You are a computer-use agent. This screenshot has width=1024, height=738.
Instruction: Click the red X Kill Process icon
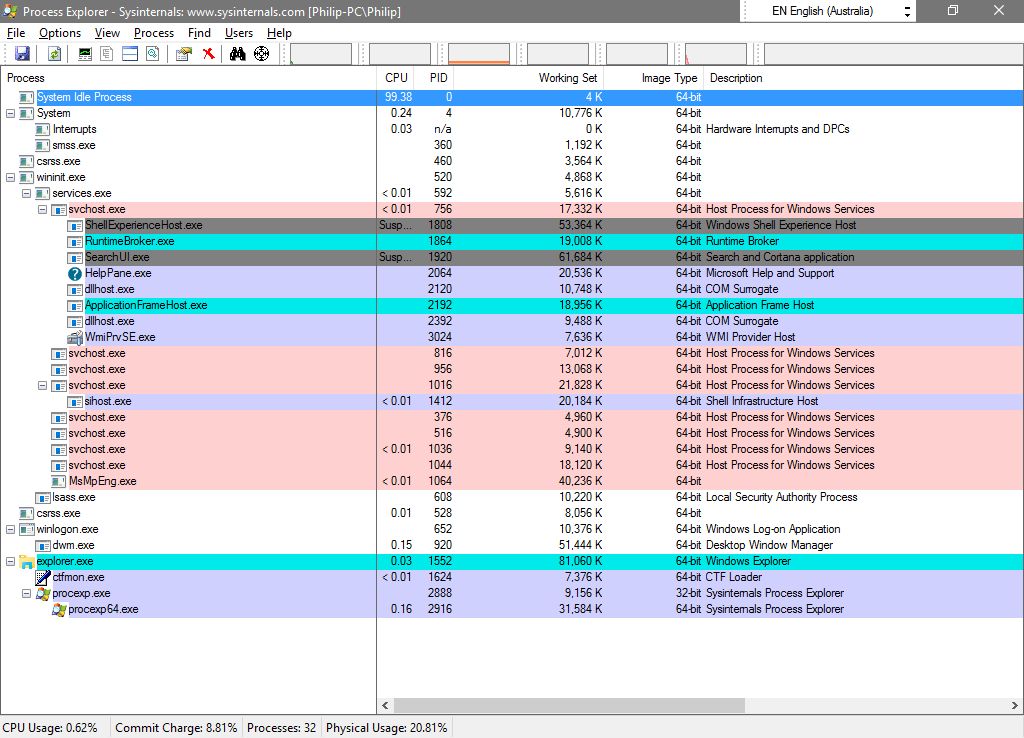(x=208, y=54)
